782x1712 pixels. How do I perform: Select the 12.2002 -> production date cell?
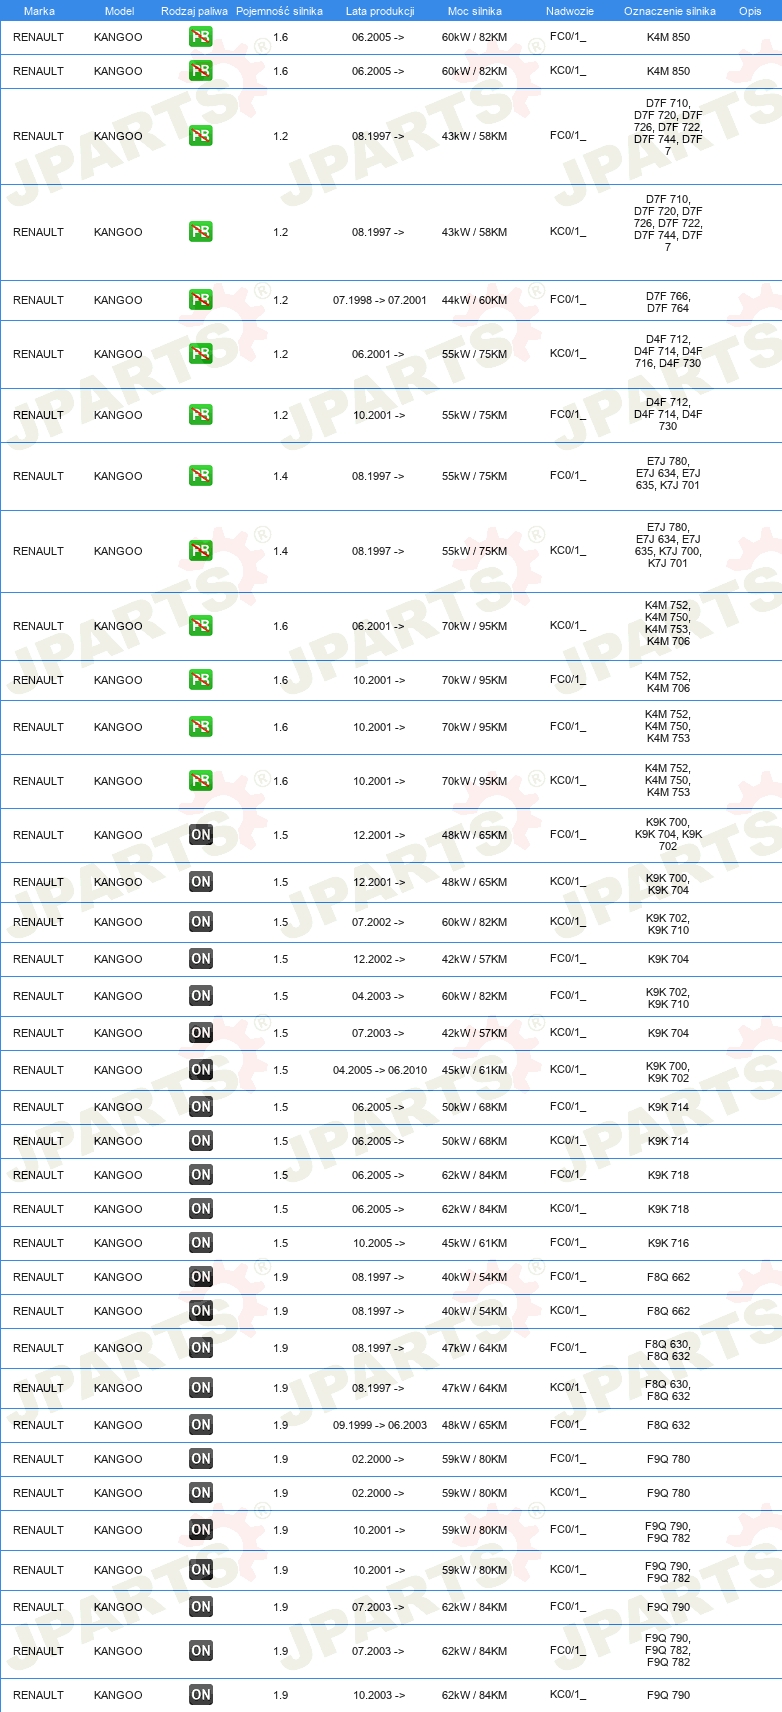point(379,959)
